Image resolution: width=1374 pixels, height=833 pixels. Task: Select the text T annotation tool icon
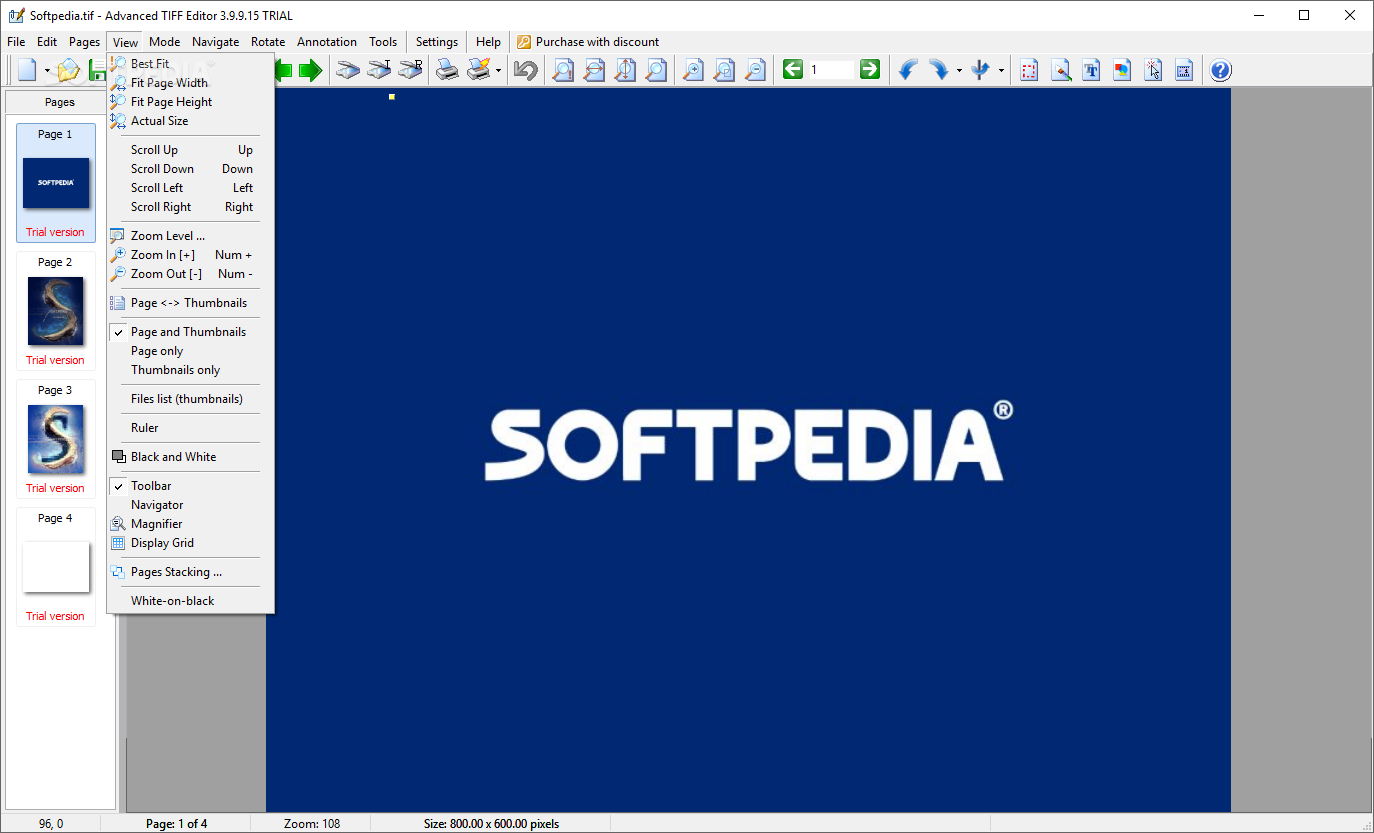1091,70
